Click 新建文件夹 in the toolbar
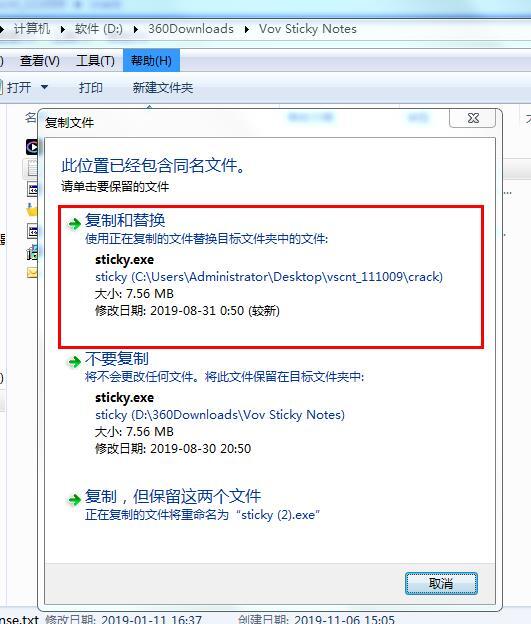The height and width of the screenshot is (624, 531). tap(163, 87)
